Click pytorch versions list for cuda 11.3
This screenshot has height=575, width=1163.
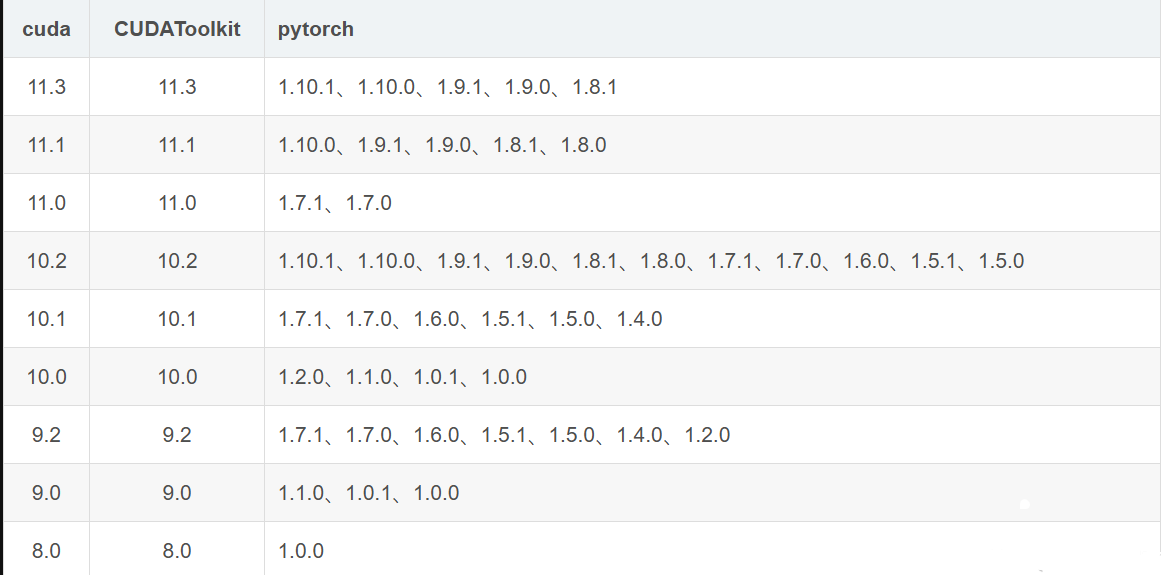click(x=447, y=87)
